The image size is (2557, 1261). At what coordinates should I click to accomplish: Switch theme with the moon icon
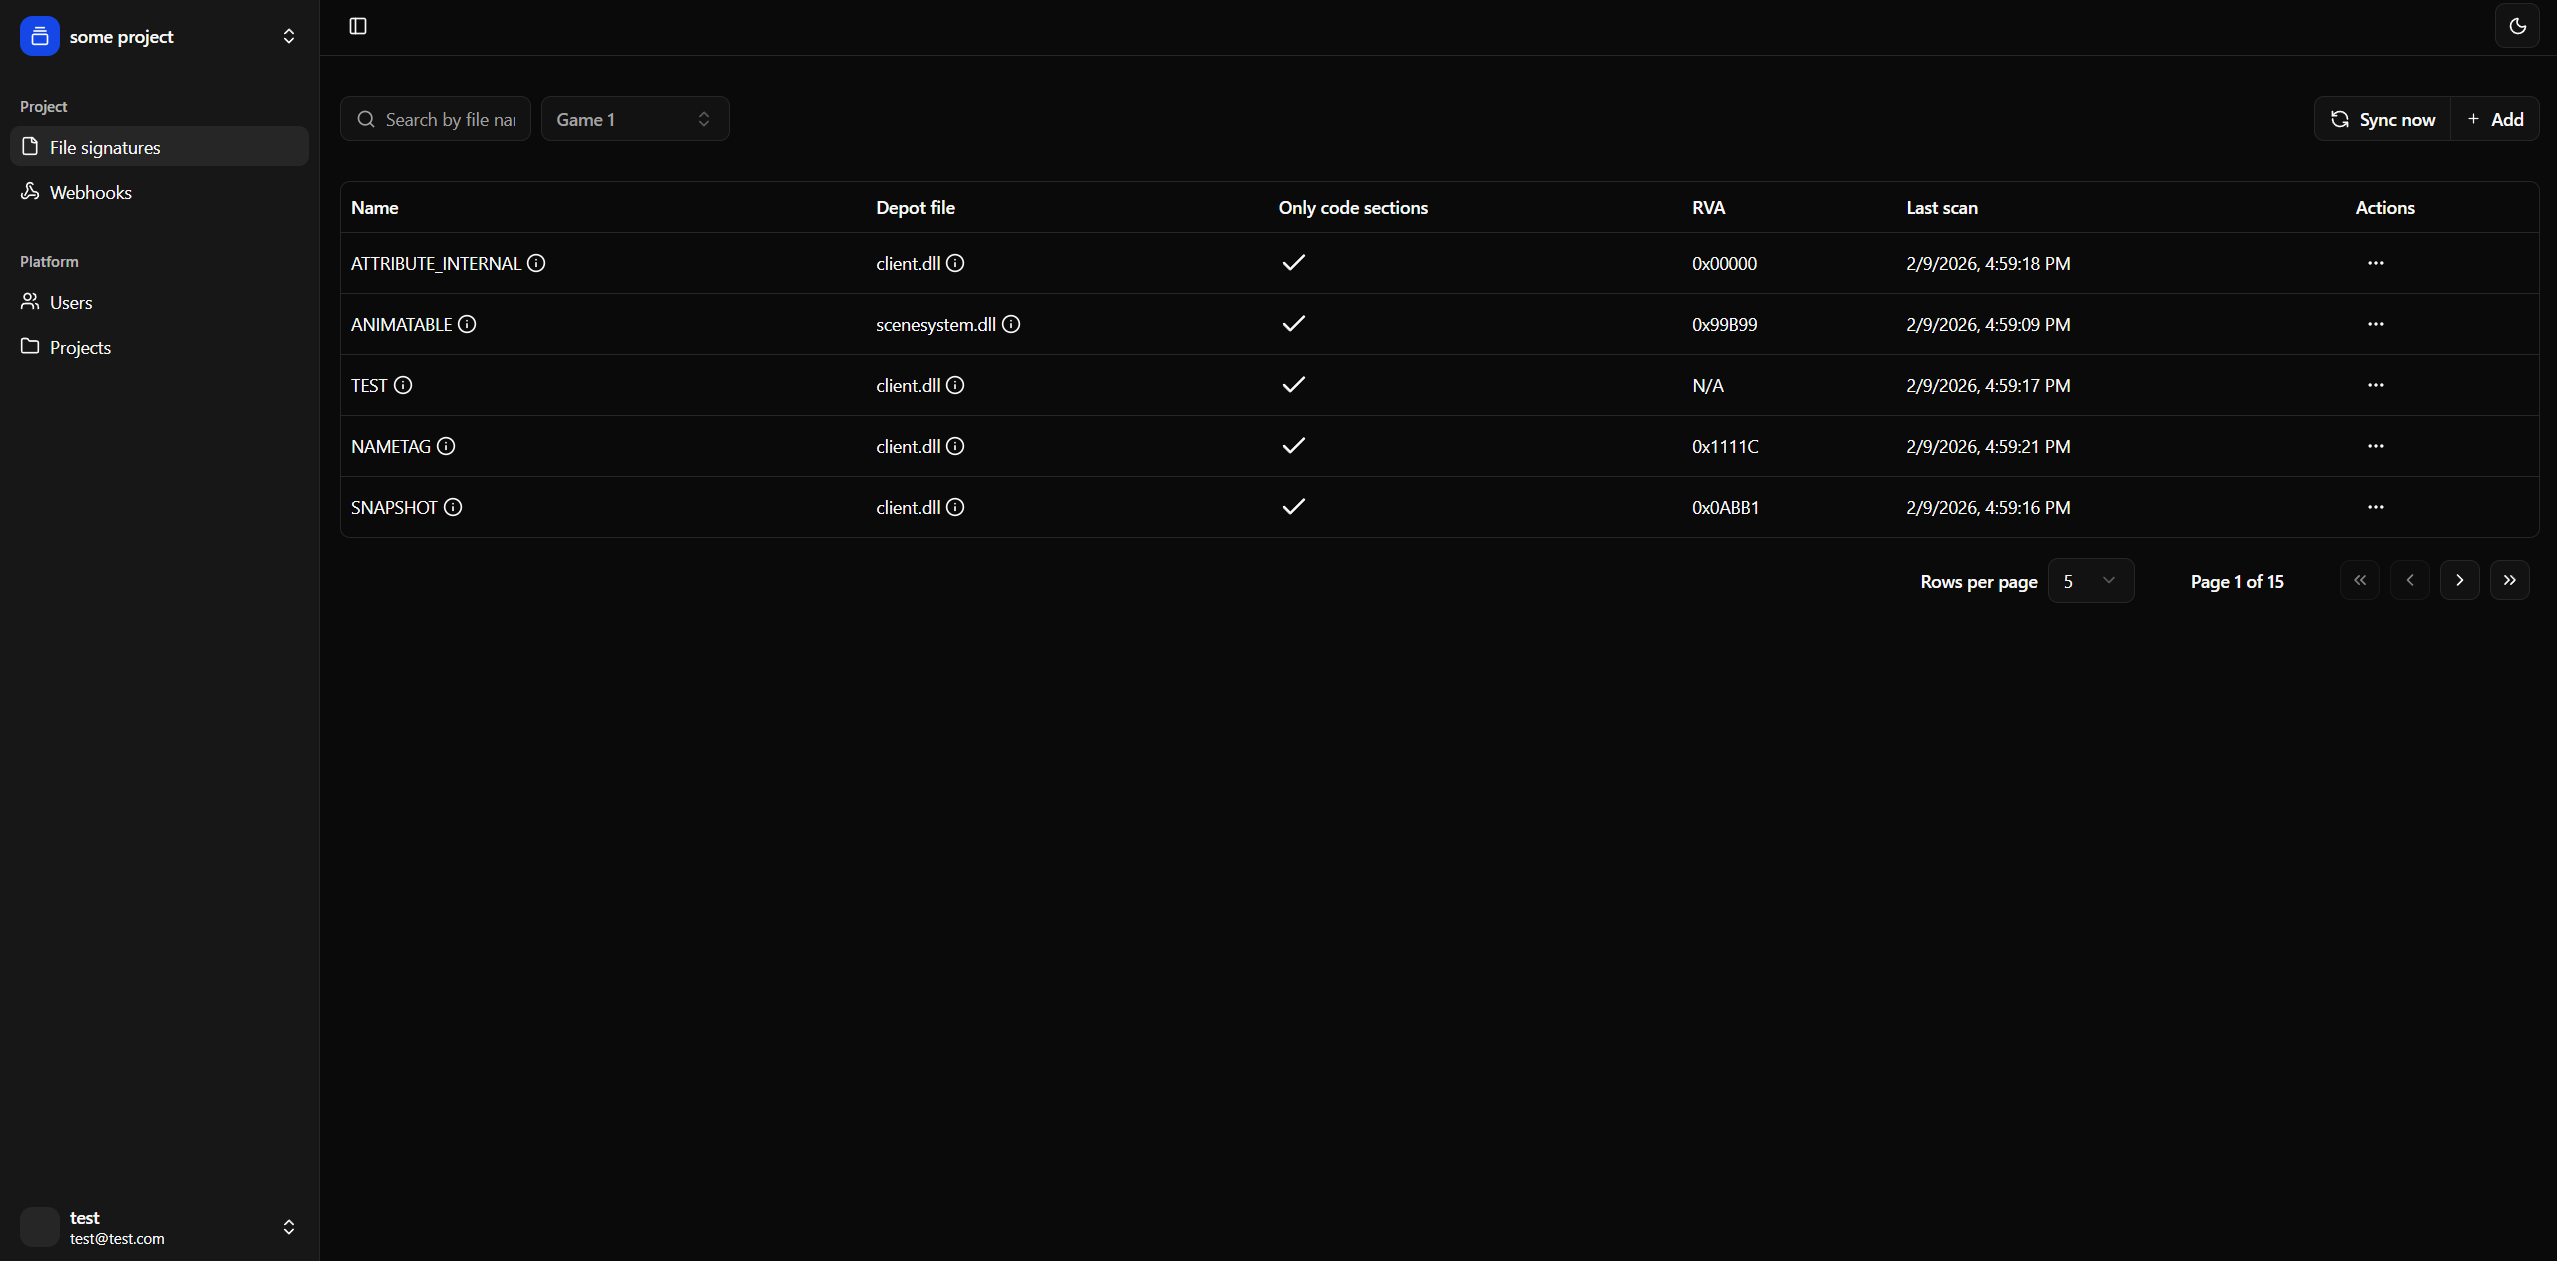coord(2517,26)
